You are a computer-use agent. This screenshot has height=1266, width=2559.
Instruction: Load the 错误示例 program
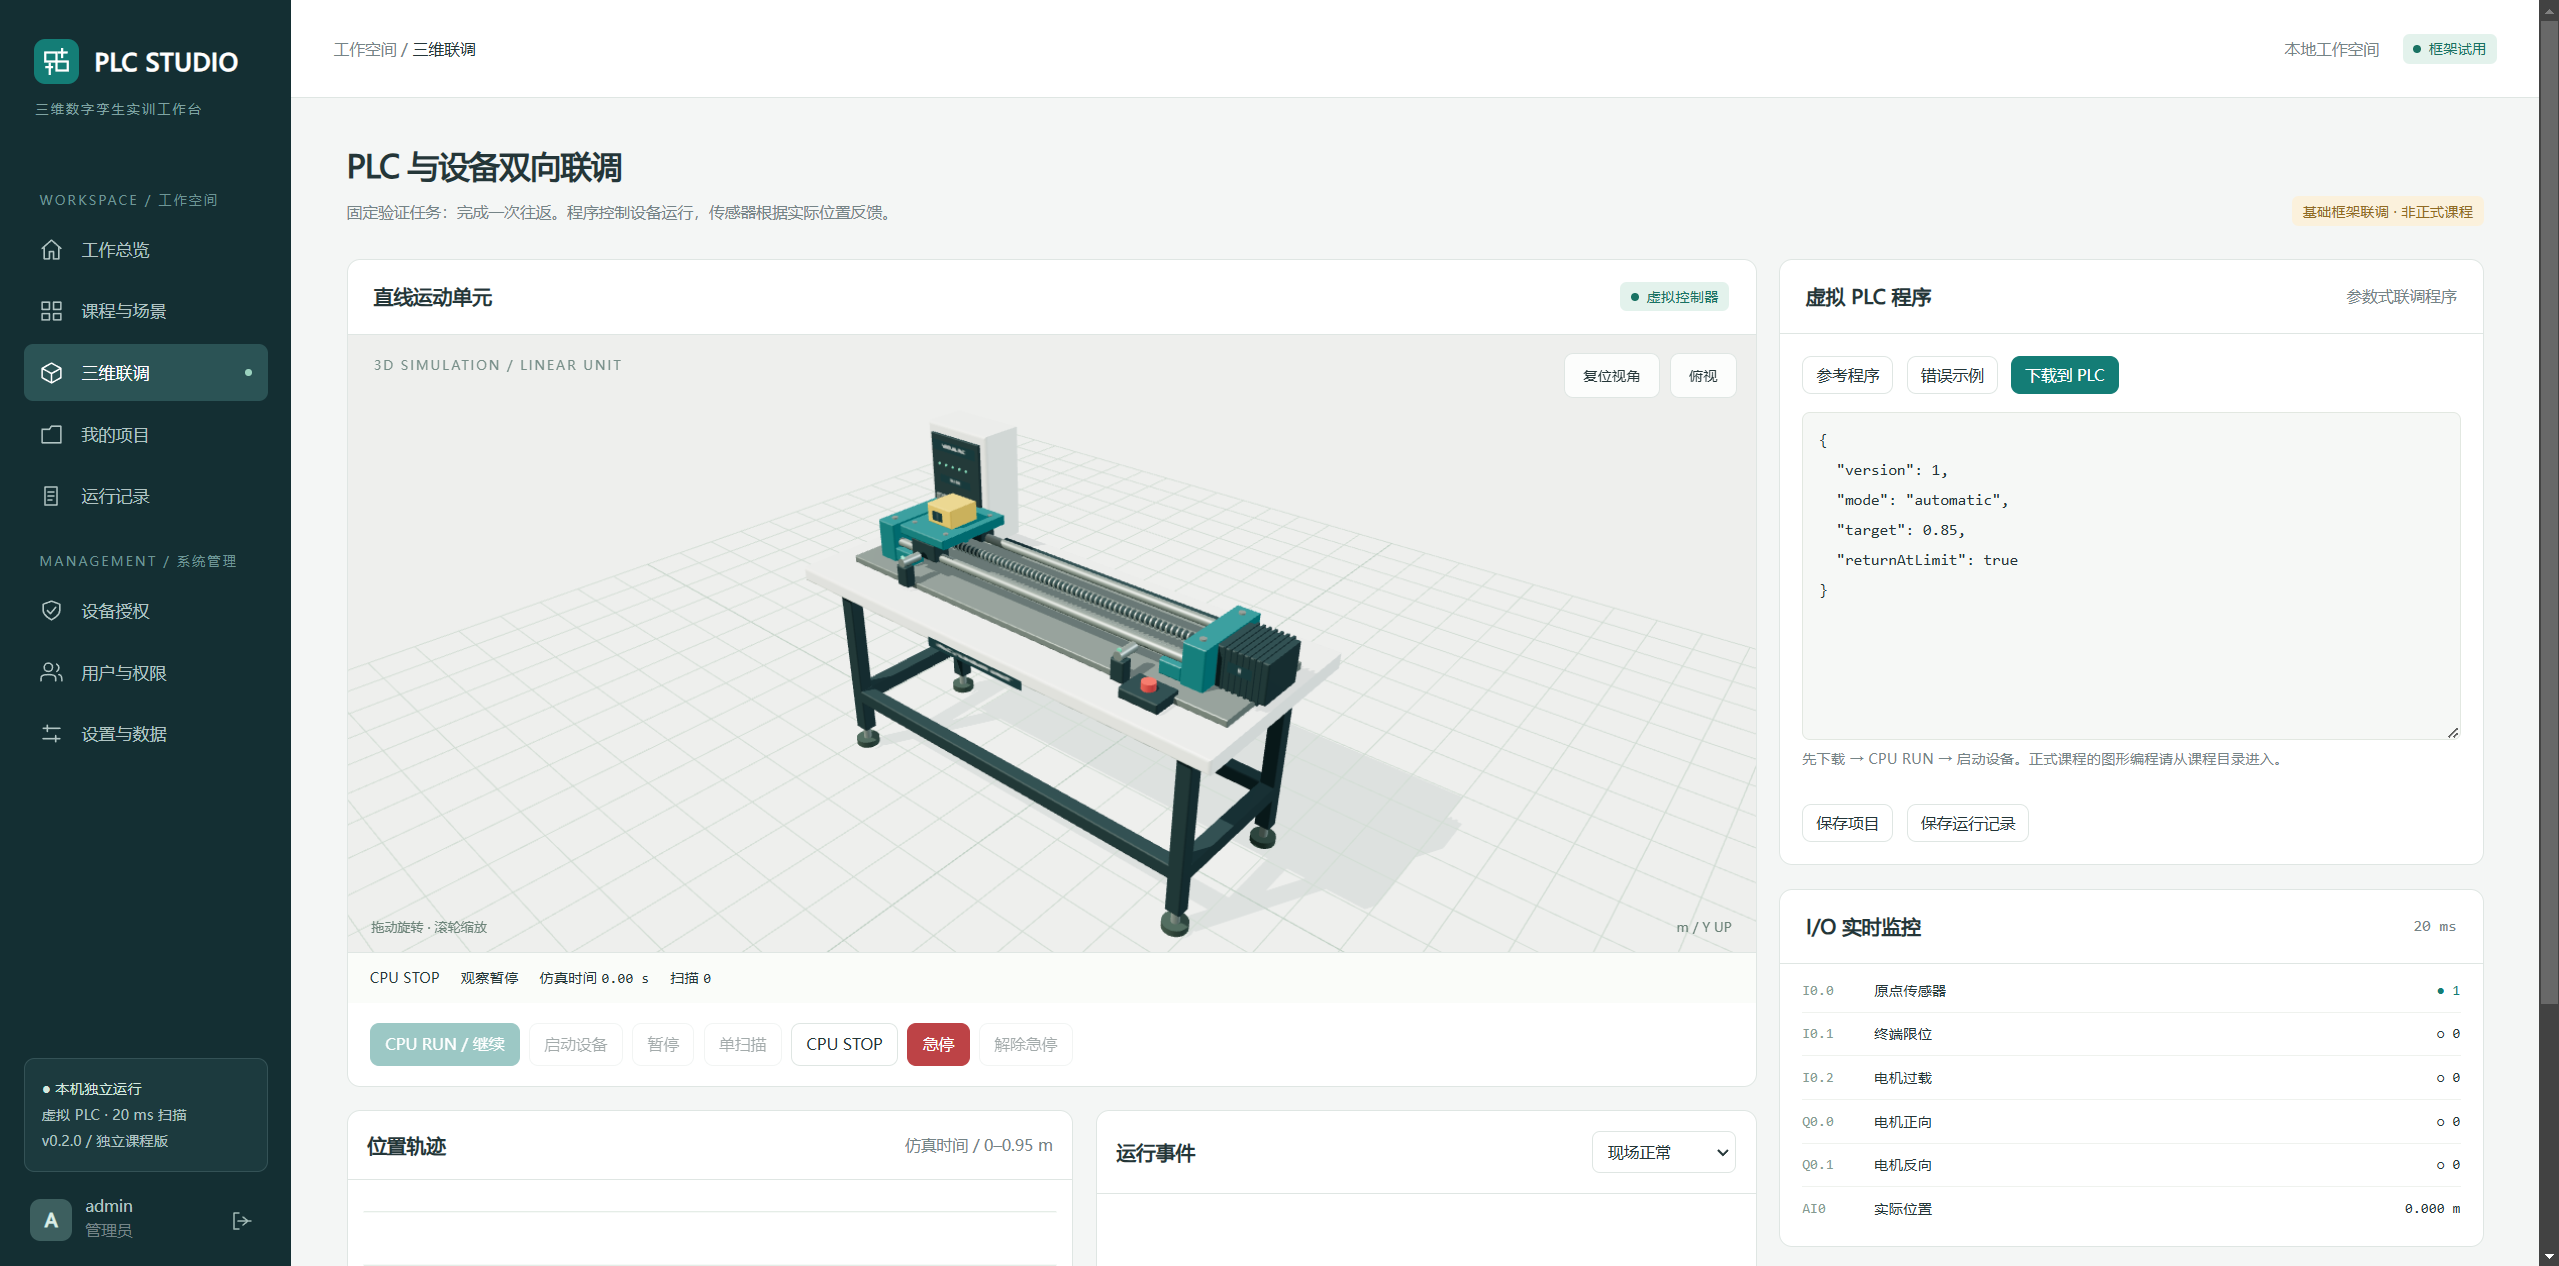pos(1952,375)
